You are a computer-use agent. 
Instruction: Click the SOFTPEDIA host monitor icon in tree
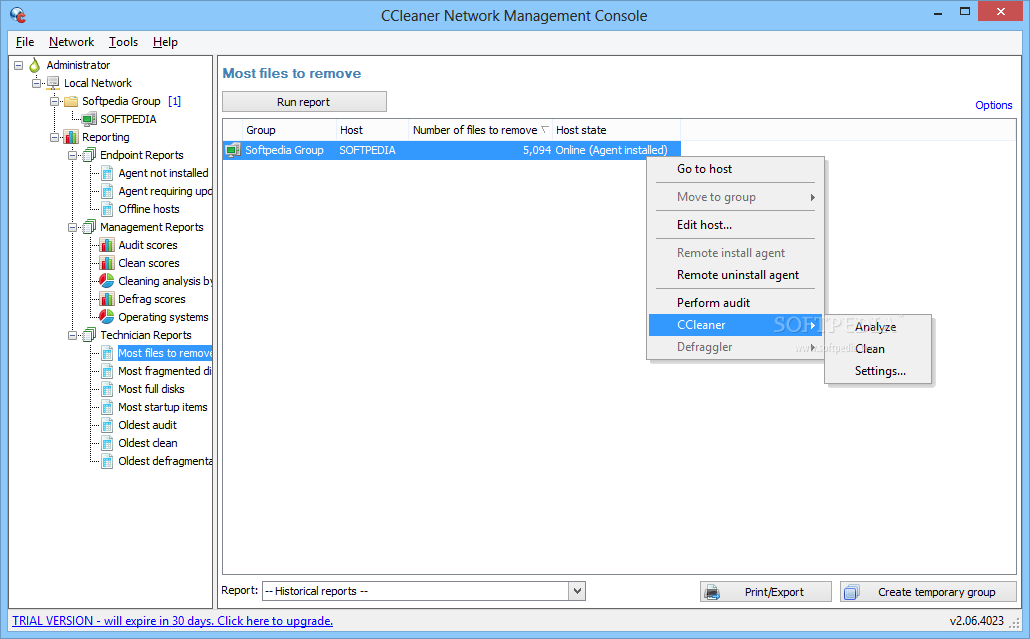tap(89, 119)
